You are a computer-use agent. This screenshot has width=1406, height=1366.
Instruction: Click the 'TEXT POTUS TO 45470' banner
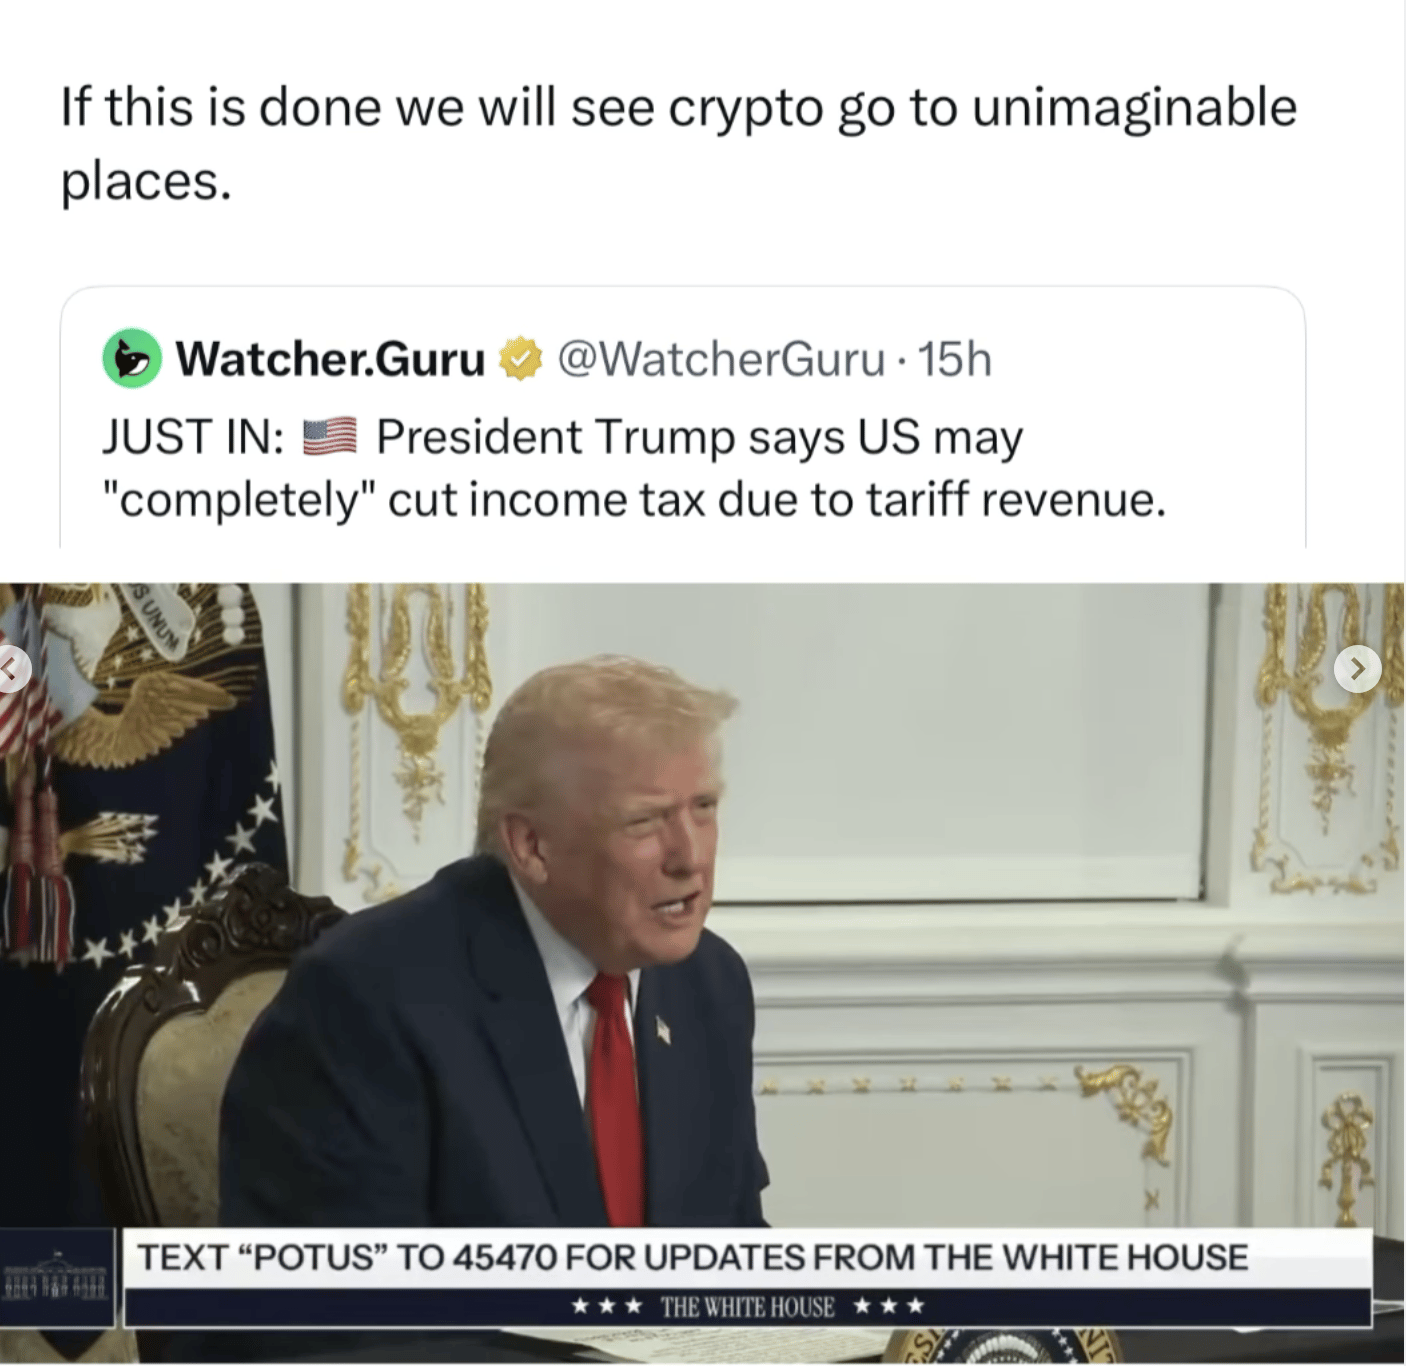click(692, 1257)
